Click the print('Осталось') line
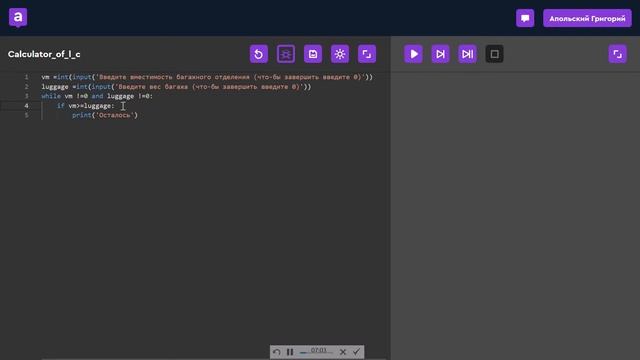This screenshot has height=360, width=640. 105,115
